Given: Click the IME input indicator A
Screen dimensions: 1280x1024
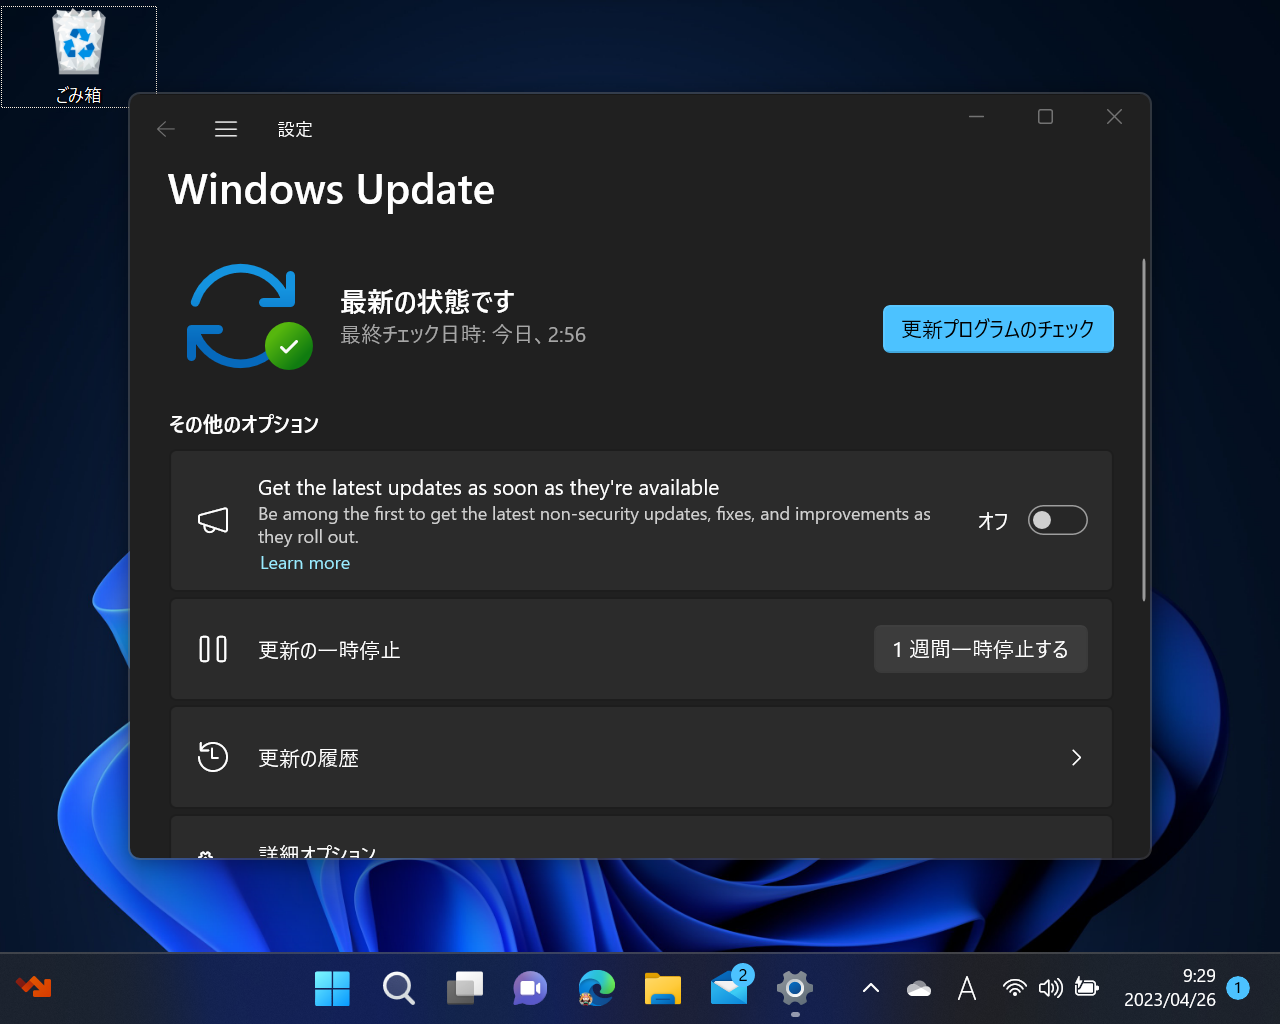Looking at the screenshot, I should click(966, 988).
